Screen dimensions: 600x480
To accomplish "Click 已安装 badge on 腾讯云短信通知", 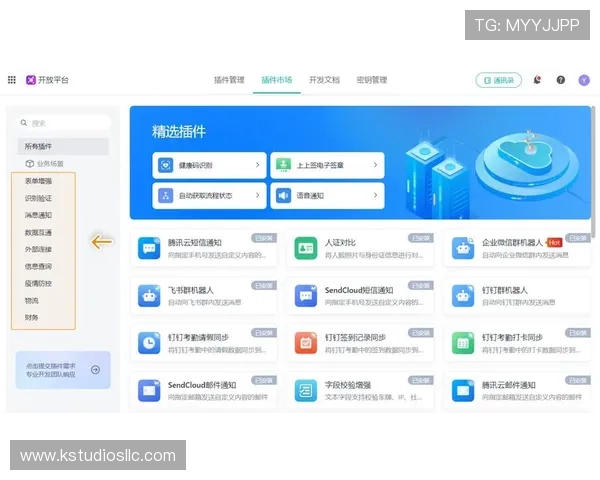I will (x=264, y=238).
